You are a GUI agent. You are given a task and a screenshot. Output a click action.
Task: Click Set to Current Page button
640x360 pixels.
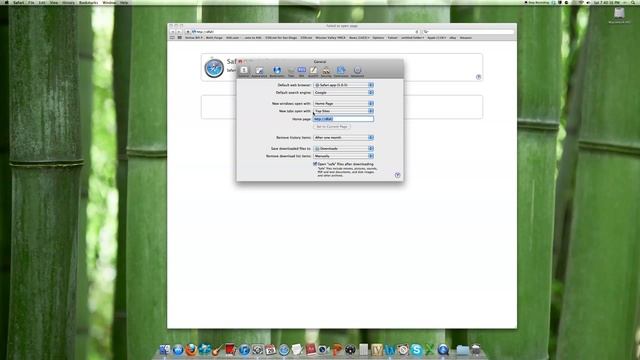pos(332,127)
